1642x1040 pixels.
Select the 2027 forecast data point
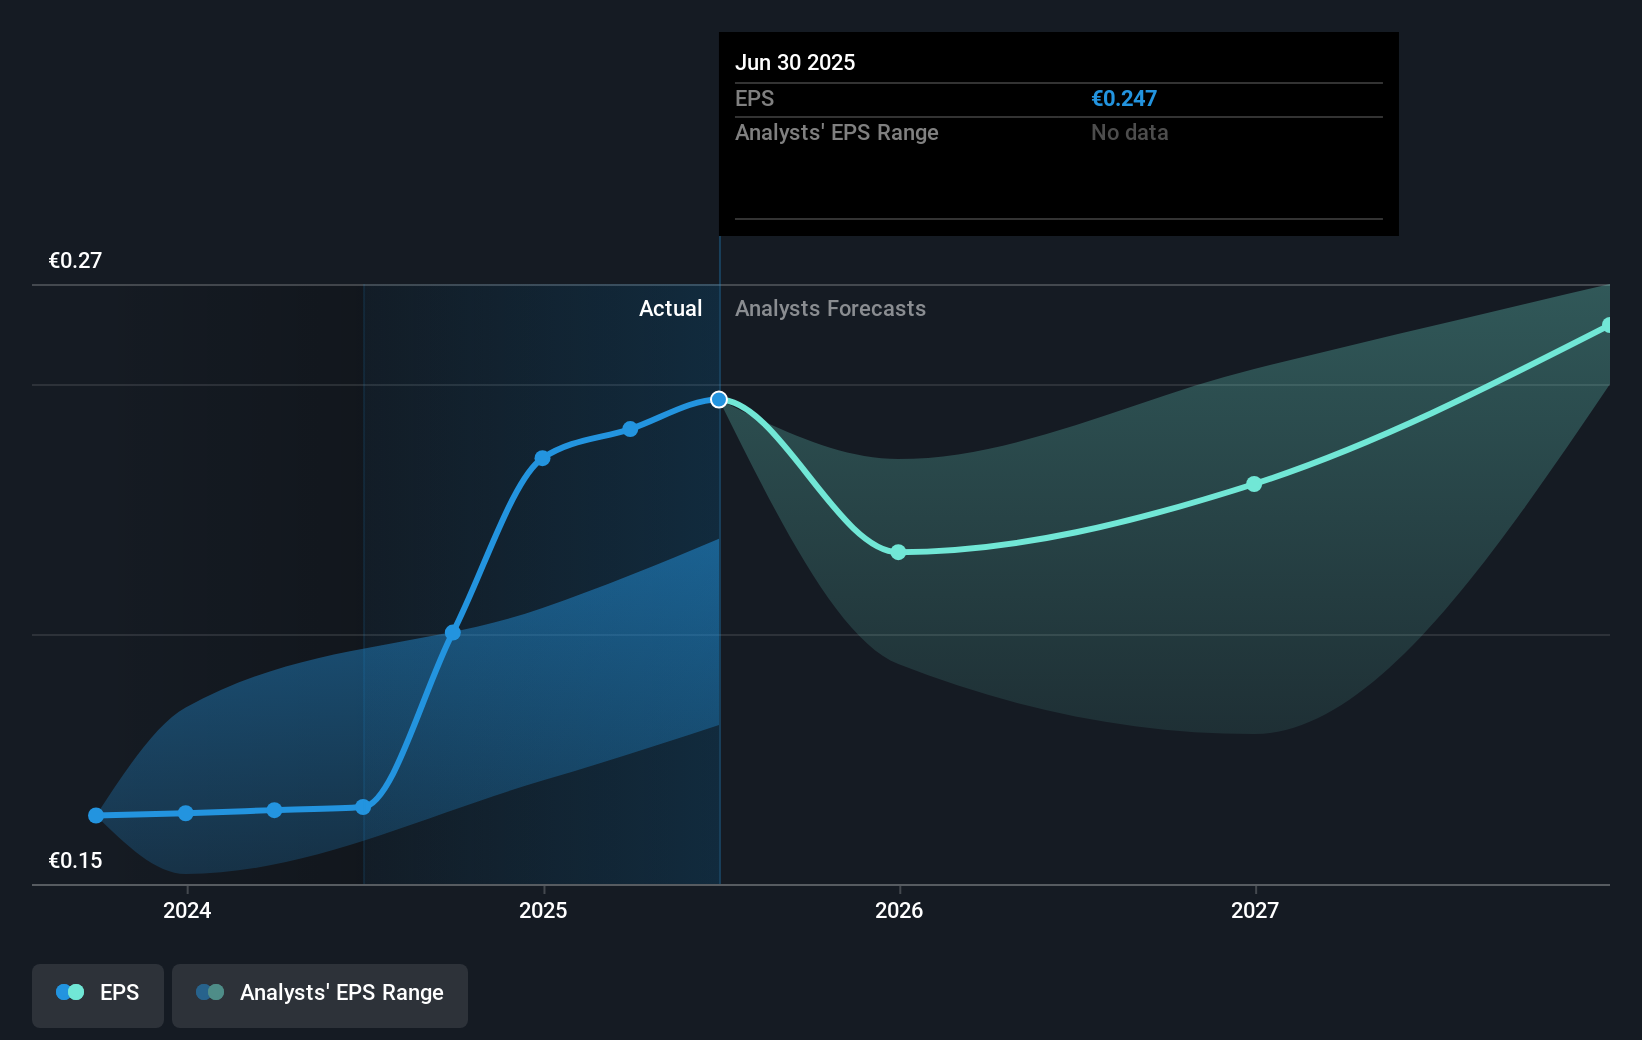[1253, 484]
